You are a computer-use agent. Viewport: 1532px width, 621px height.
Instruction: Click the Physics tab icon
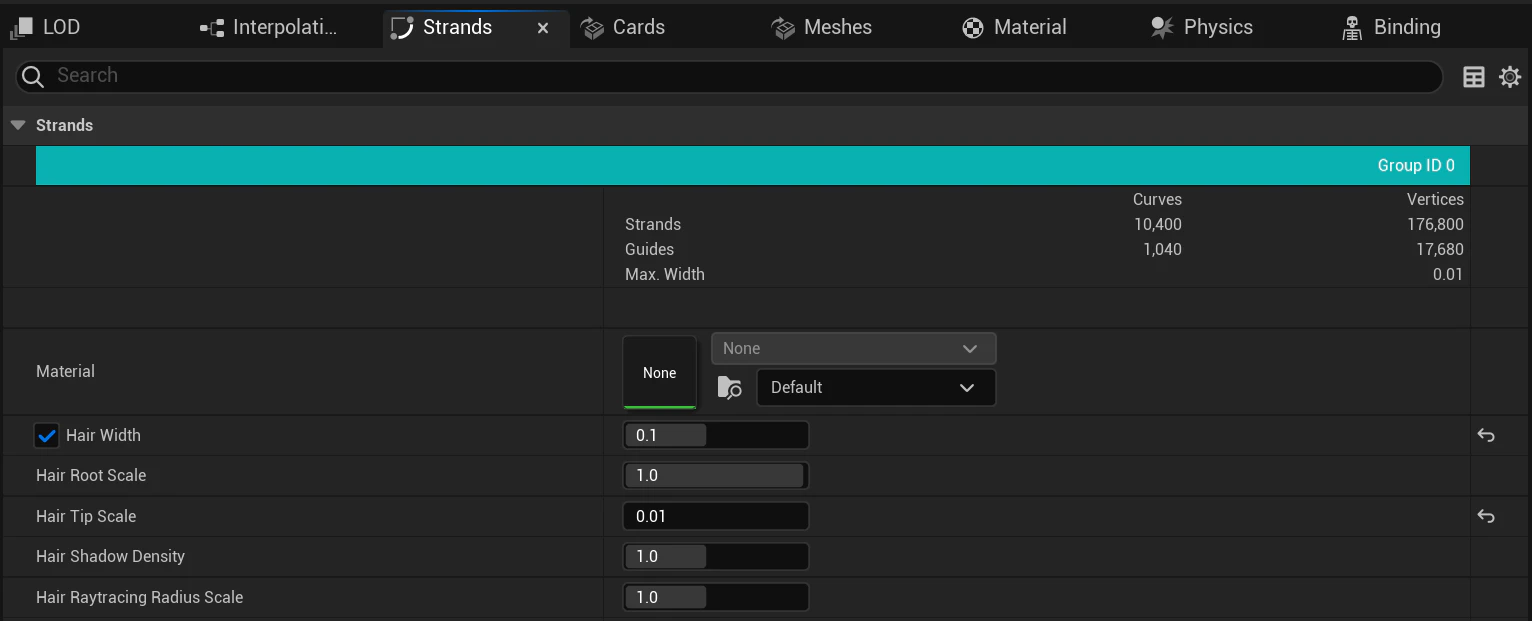coord(1162,28)
